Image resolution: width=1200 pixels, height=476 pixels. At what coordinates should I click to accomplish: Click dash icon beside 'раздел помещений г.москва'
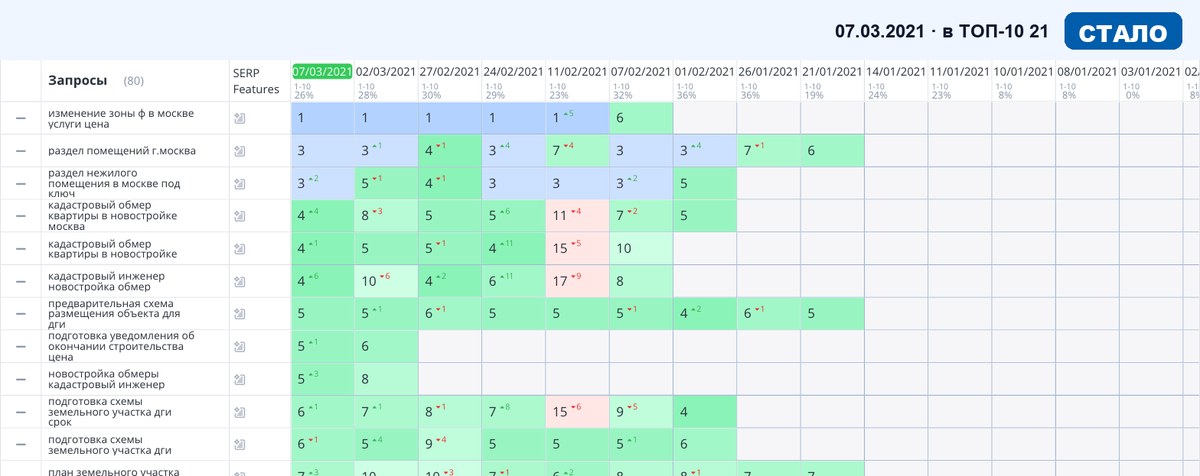[20, 151]
